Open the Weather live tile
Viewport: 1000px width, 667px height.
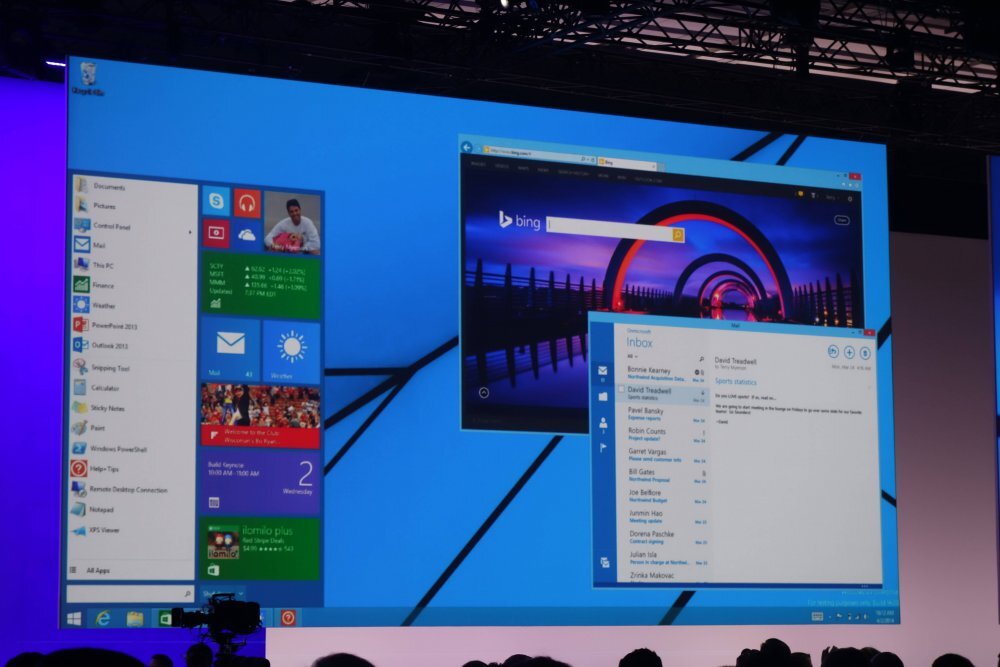[292, 348]
